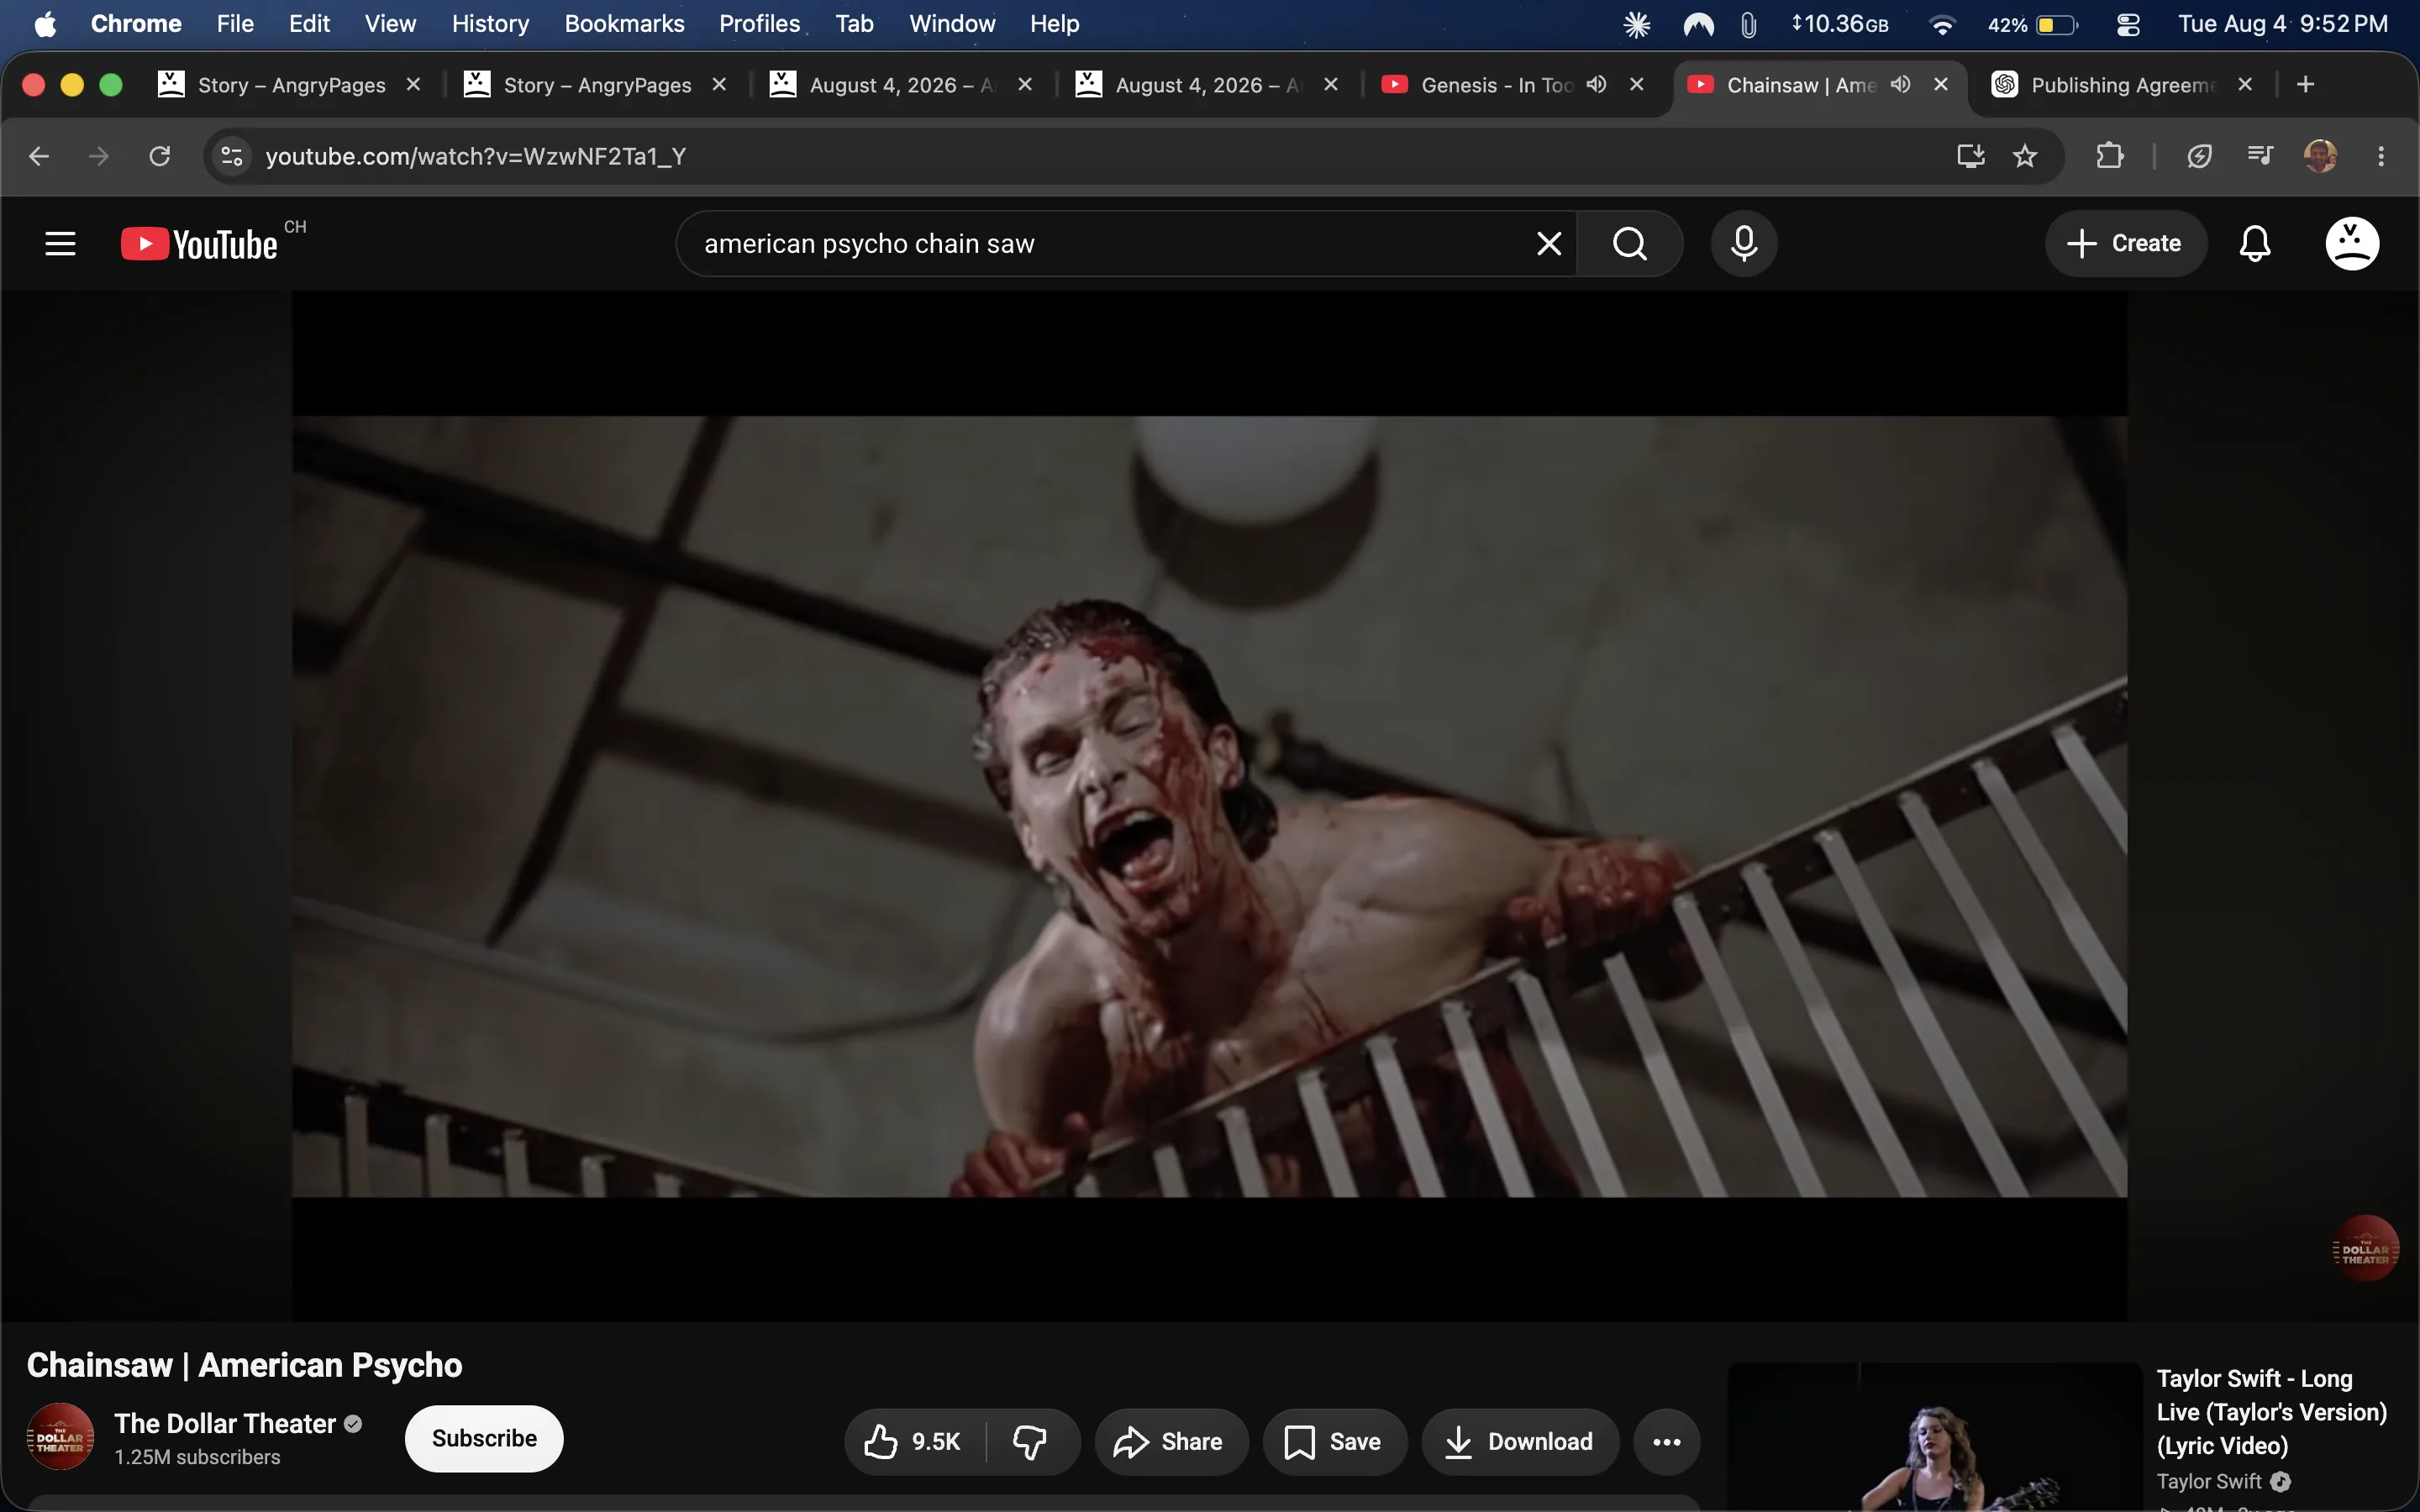View site information for youtube.com
The width and height of the screenshot is (2420, 1512).
(232, 156)
